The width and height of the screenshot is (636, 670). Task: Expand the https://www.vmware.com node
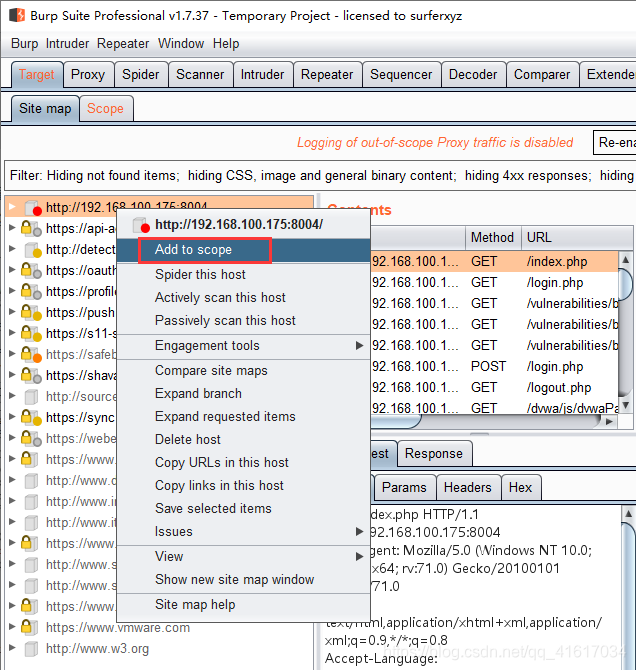12,626
